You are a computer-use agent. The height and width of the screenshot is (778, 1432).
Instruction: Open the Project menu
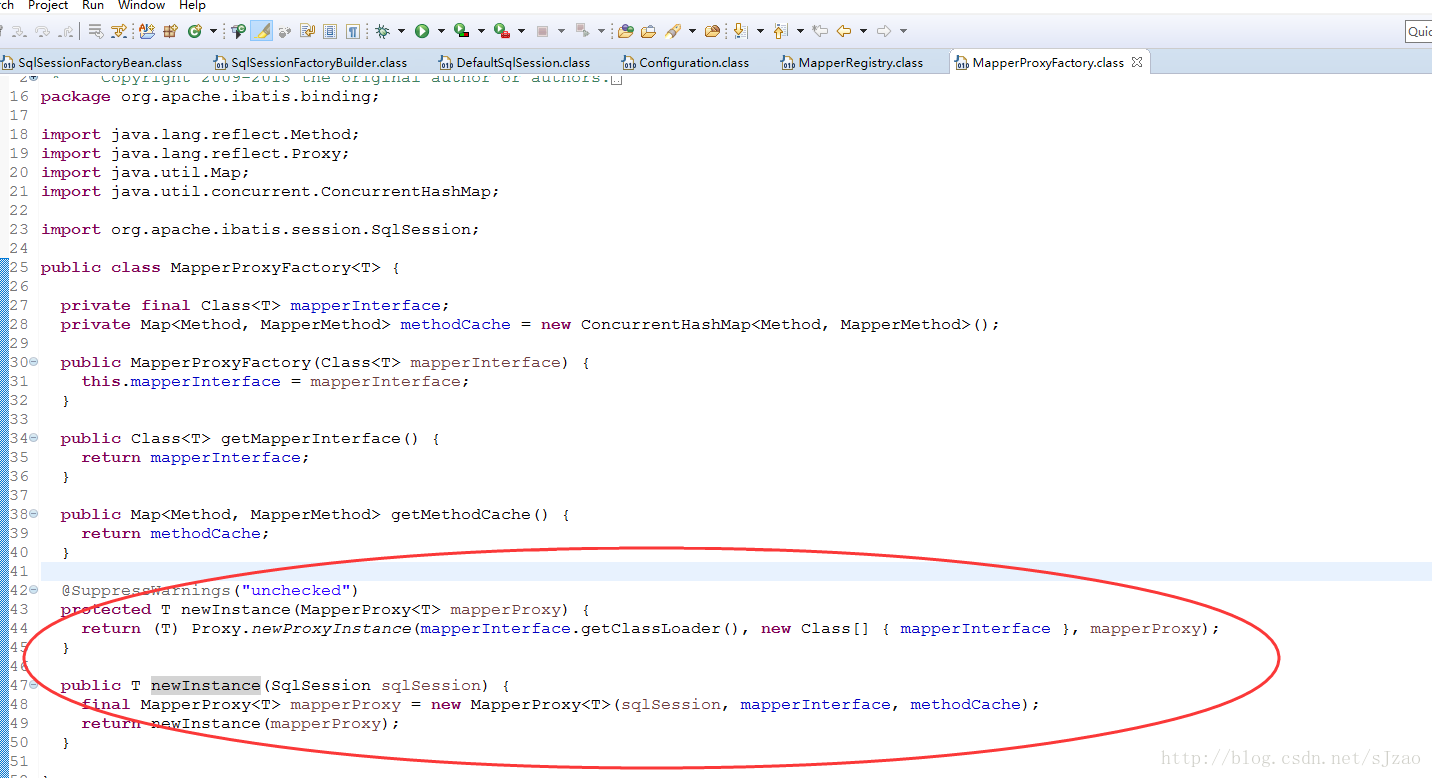48,5
